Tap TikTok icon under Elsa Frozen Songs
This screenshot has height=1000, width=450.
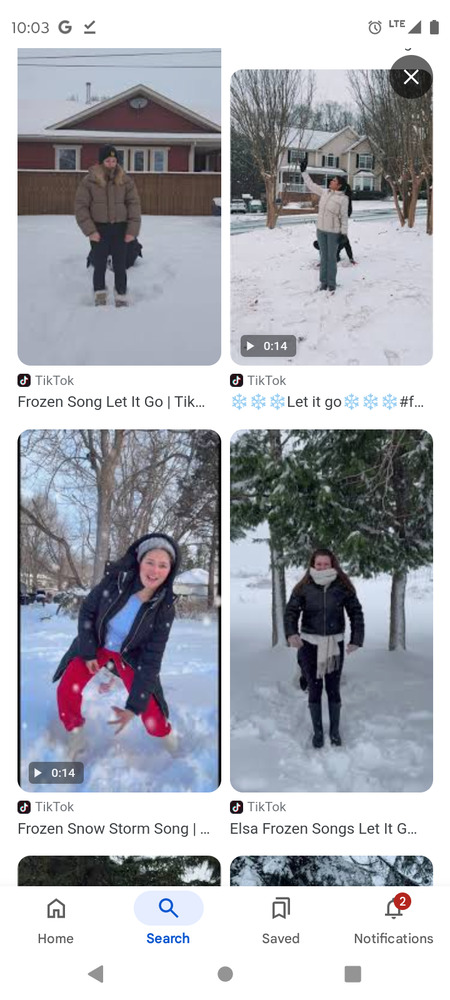click(x=236, y=807)
